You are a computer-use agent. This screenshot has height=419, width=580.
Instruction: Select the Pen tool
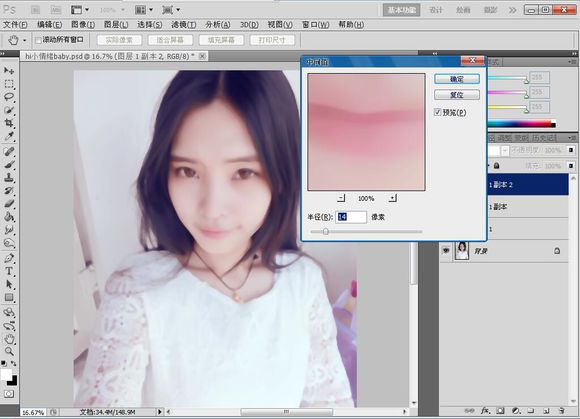tap(9, 258)
